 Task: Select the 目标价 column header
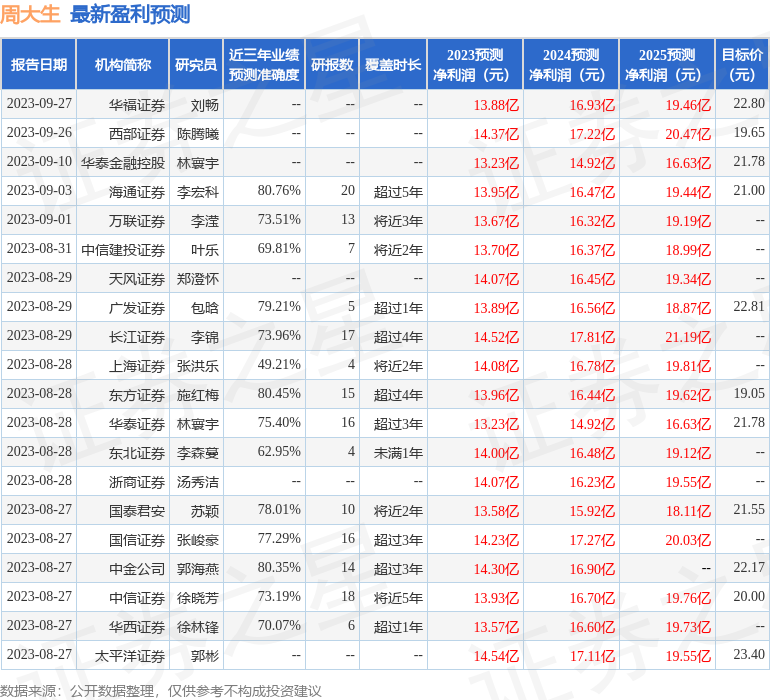click(742, 65)
